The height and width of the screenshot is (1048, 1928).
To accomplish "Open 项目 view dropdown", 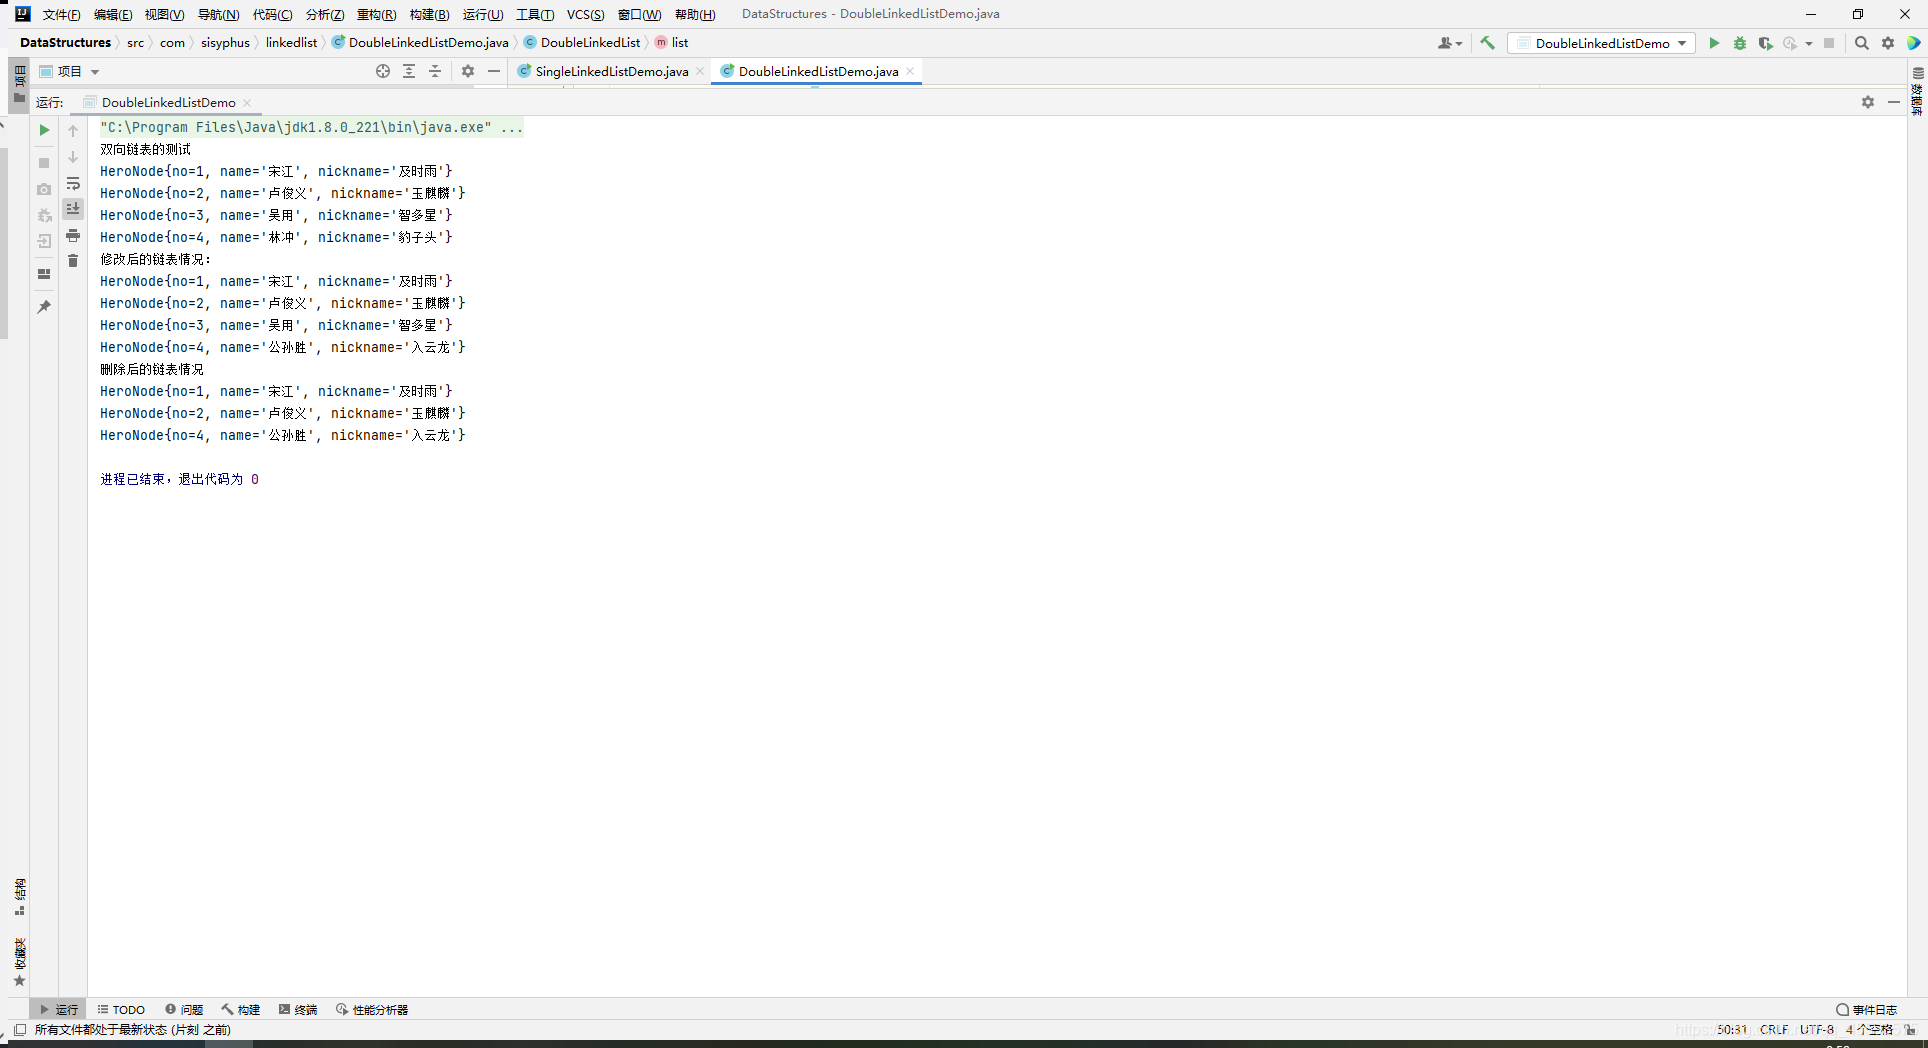I will click(x=69, y=72).
